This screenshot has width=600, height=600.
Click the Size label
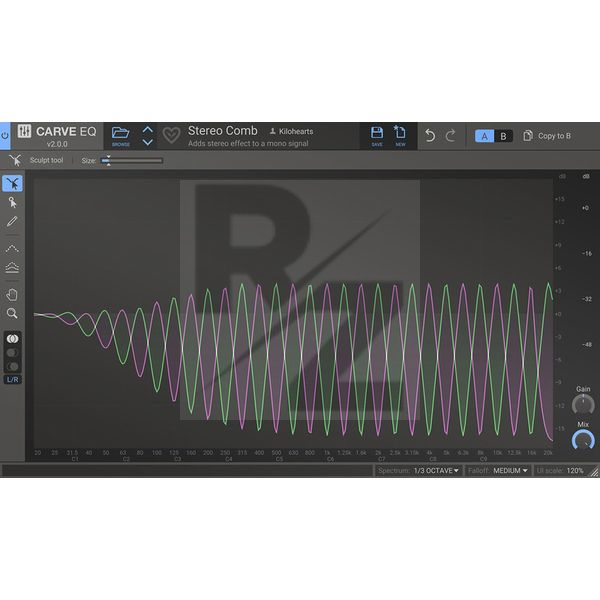88,161
